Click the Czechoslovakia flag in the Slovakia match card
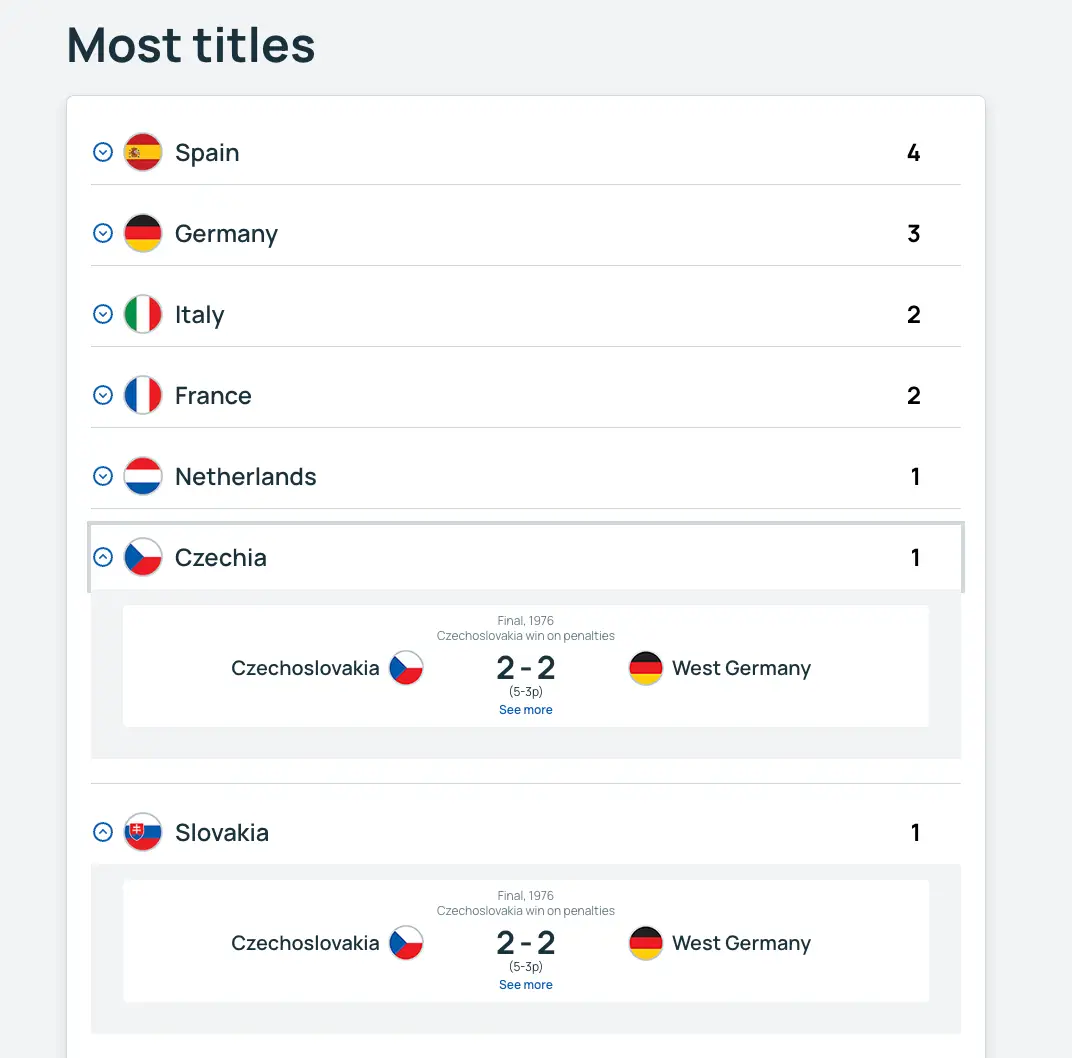The height and width of the screenshot is (1058, 1072). click(x=406, y=943)
